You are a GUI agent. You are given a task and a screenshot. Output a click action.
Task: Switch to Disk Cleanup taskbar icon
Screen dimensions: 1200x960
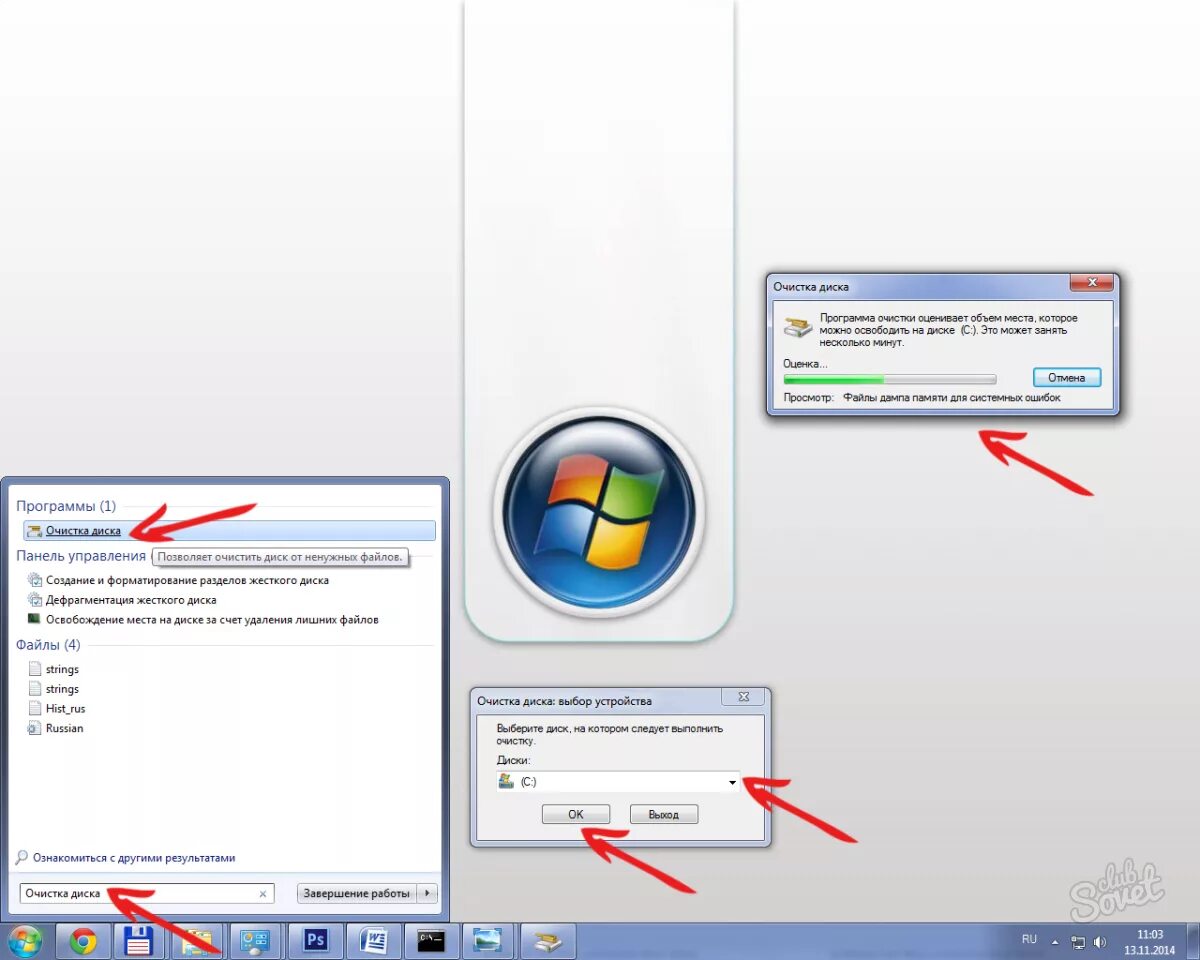[x=547, y=941]
